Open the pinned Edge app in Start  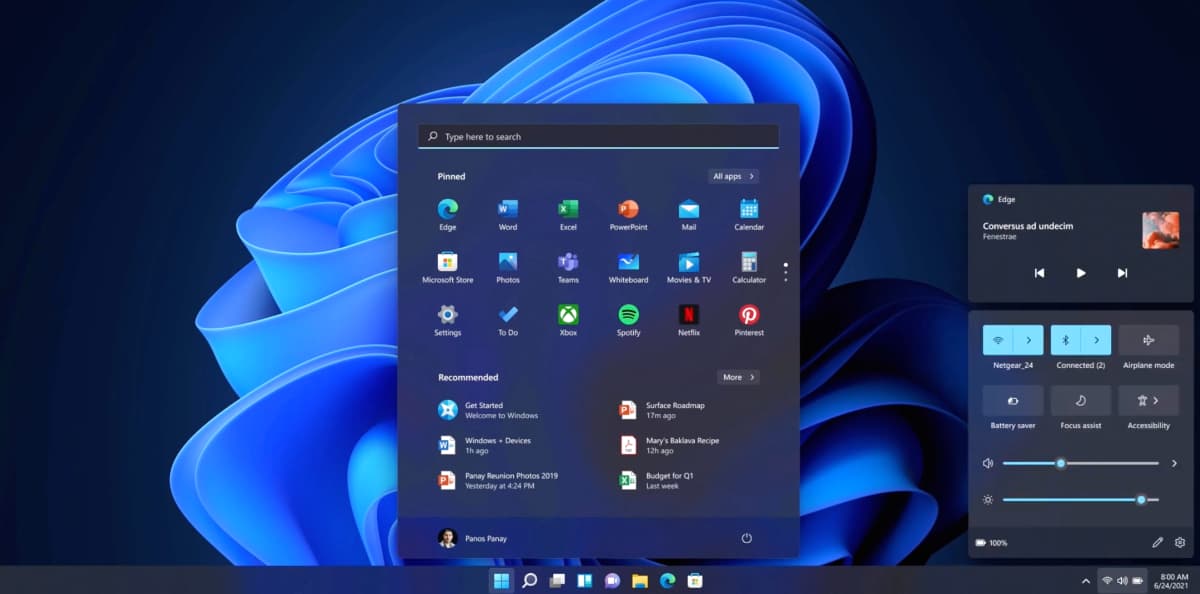[447, 214]
